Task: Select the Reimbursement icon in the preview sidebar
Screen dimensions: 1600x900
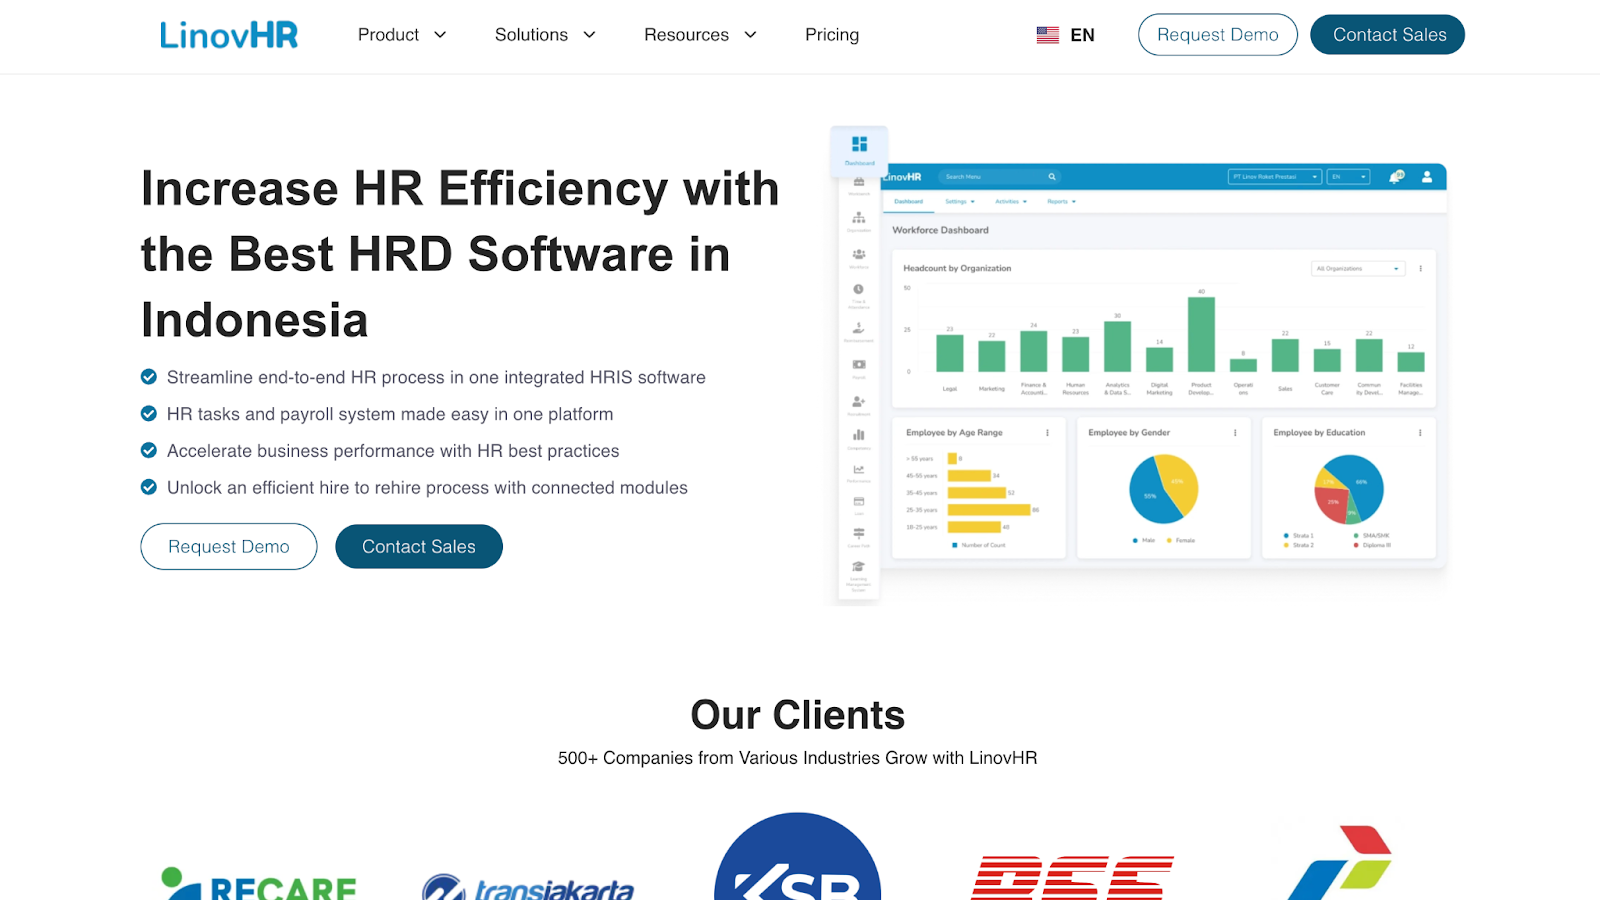Action: [859, 327]
